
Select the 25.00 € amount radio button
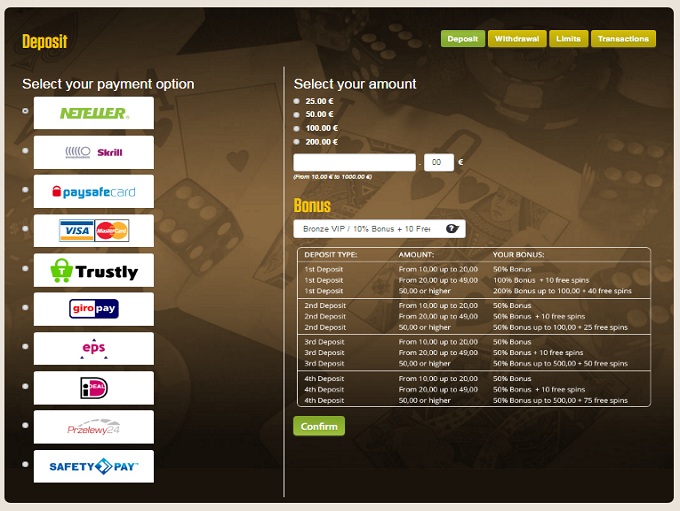(x=296, y=101)
